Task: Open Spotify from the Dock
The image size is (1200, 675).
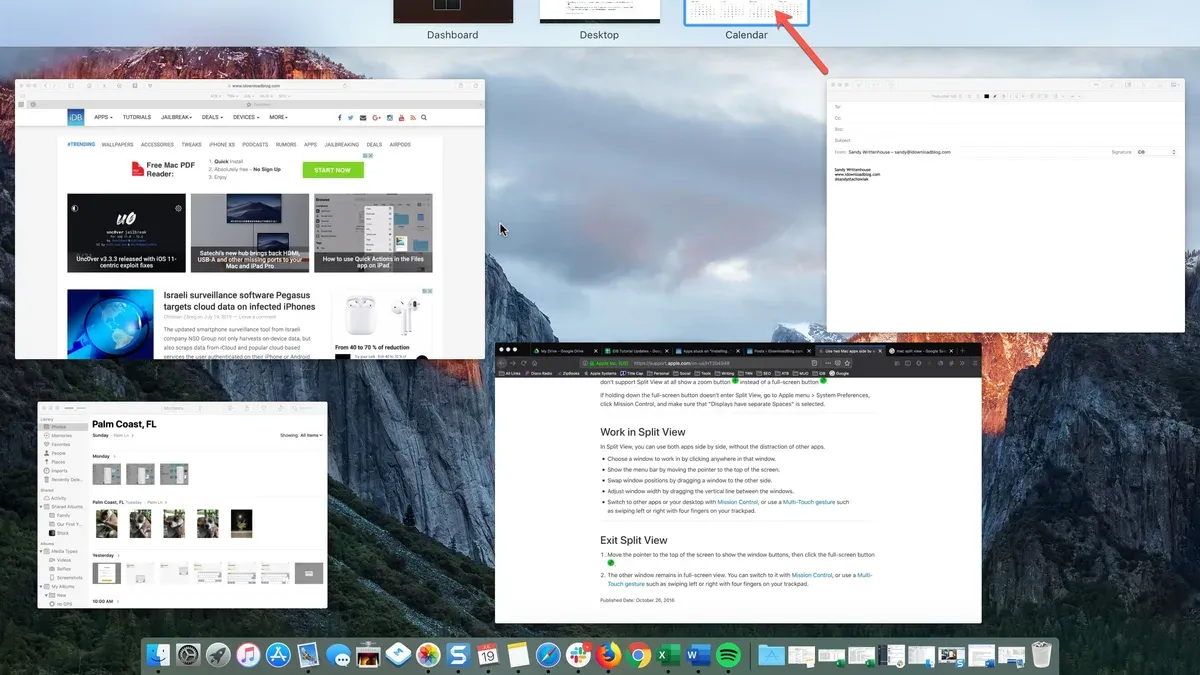Action: tap(728, 655)
